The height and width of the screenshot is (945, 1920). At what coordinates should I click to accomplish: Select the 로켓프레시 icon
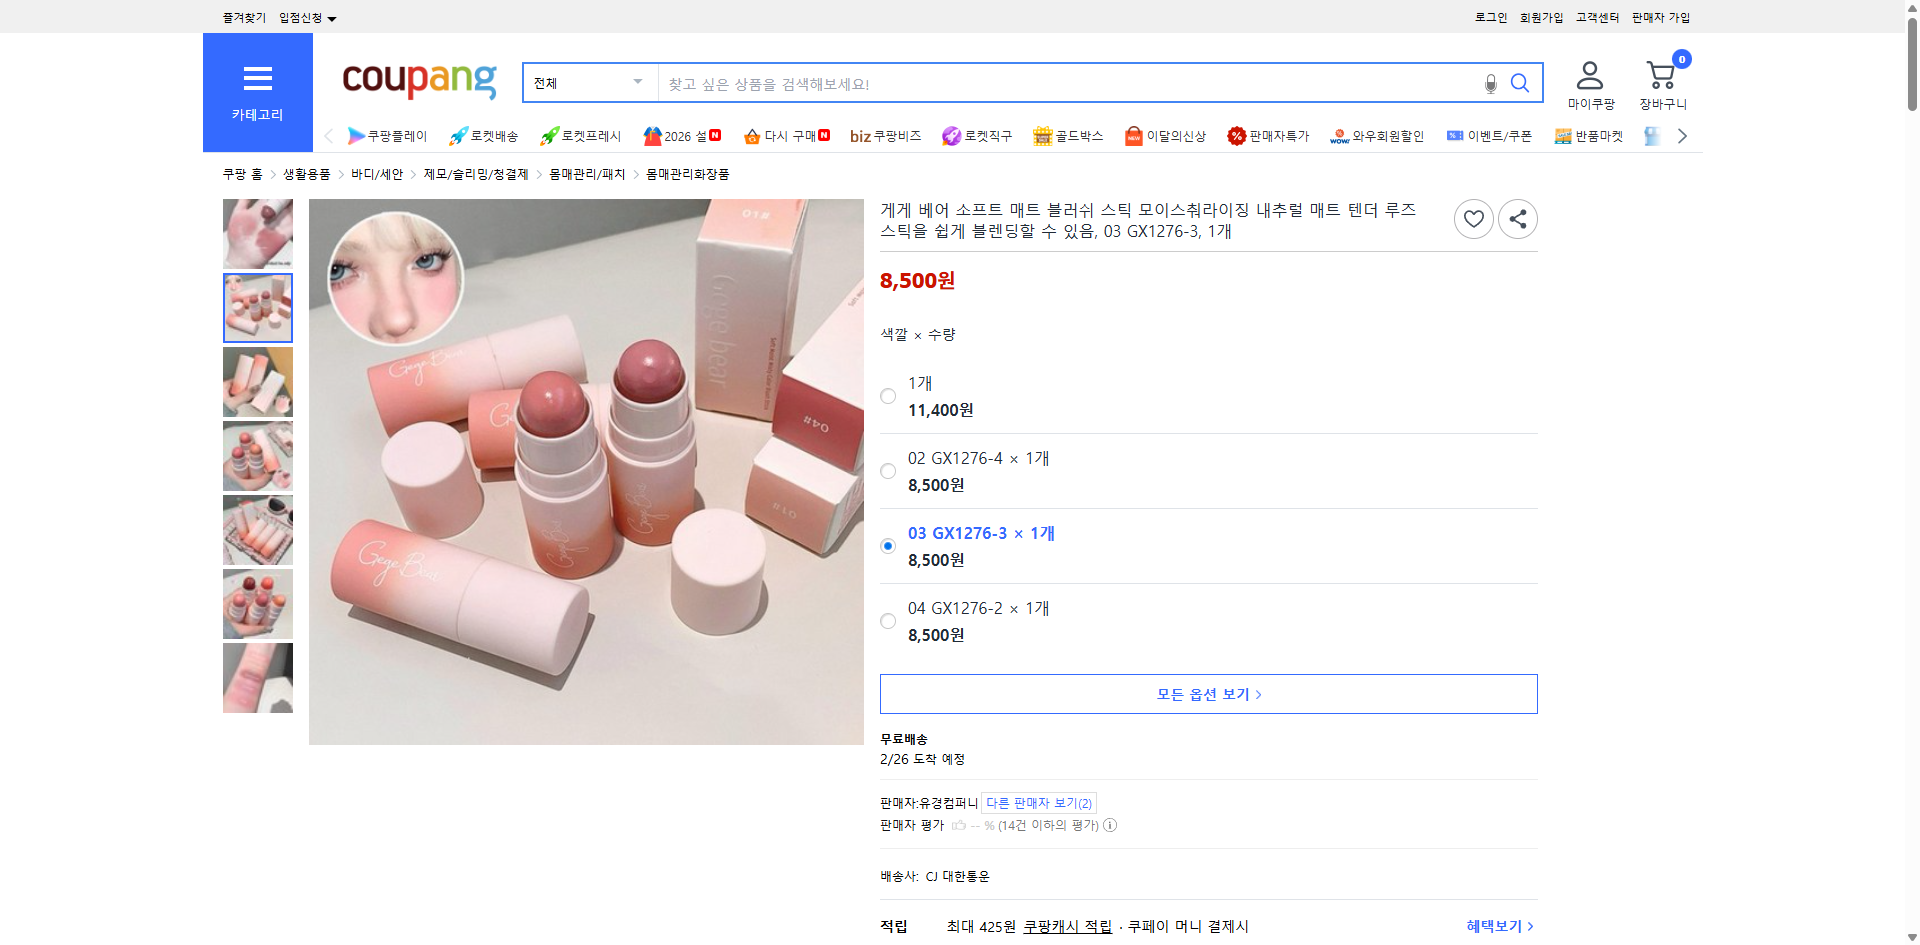[582, 136]
